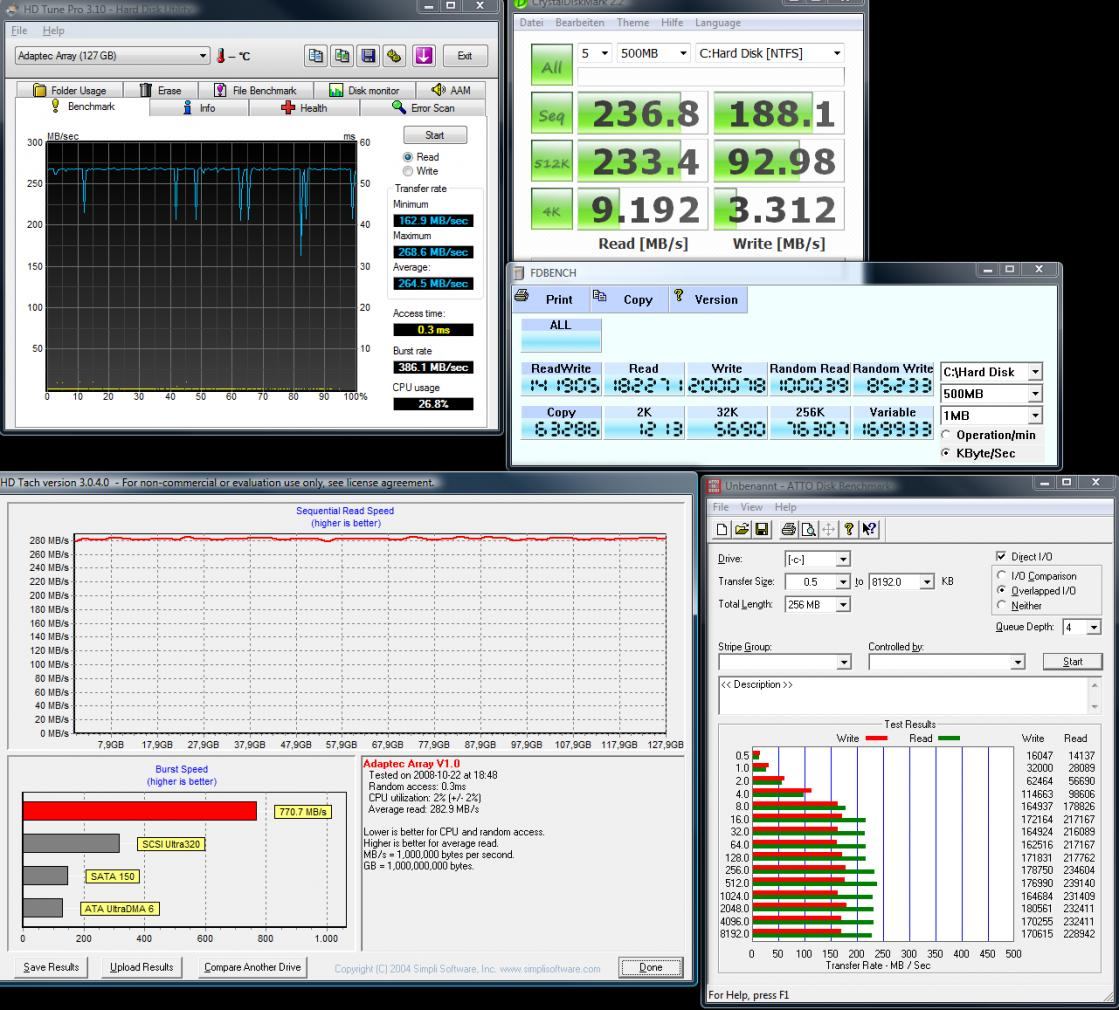Open the Help menu in HD Tune Pro
The width and height of the screenshot is (1119, 1010).
click(x=54, y=31)
